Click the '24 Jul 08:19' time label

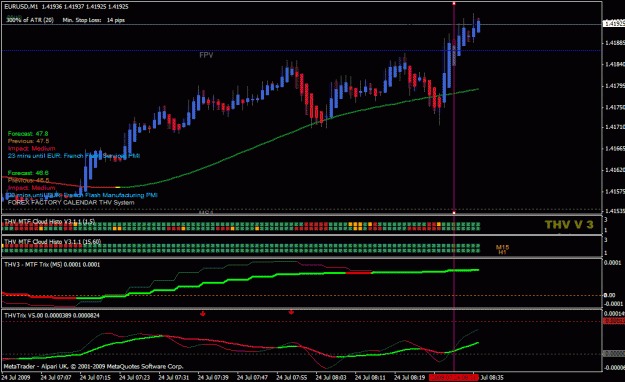coord(410,377)
